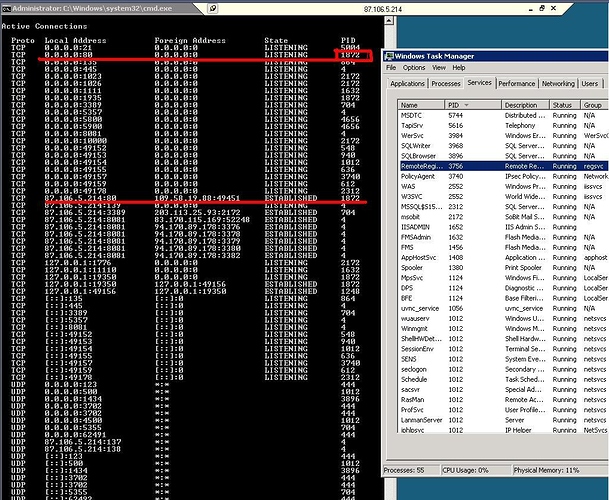Click the foreign address 109.58.19.88:49451
Image resolution: width=609 pixels, height=500 pixels.
click(197, 198)
